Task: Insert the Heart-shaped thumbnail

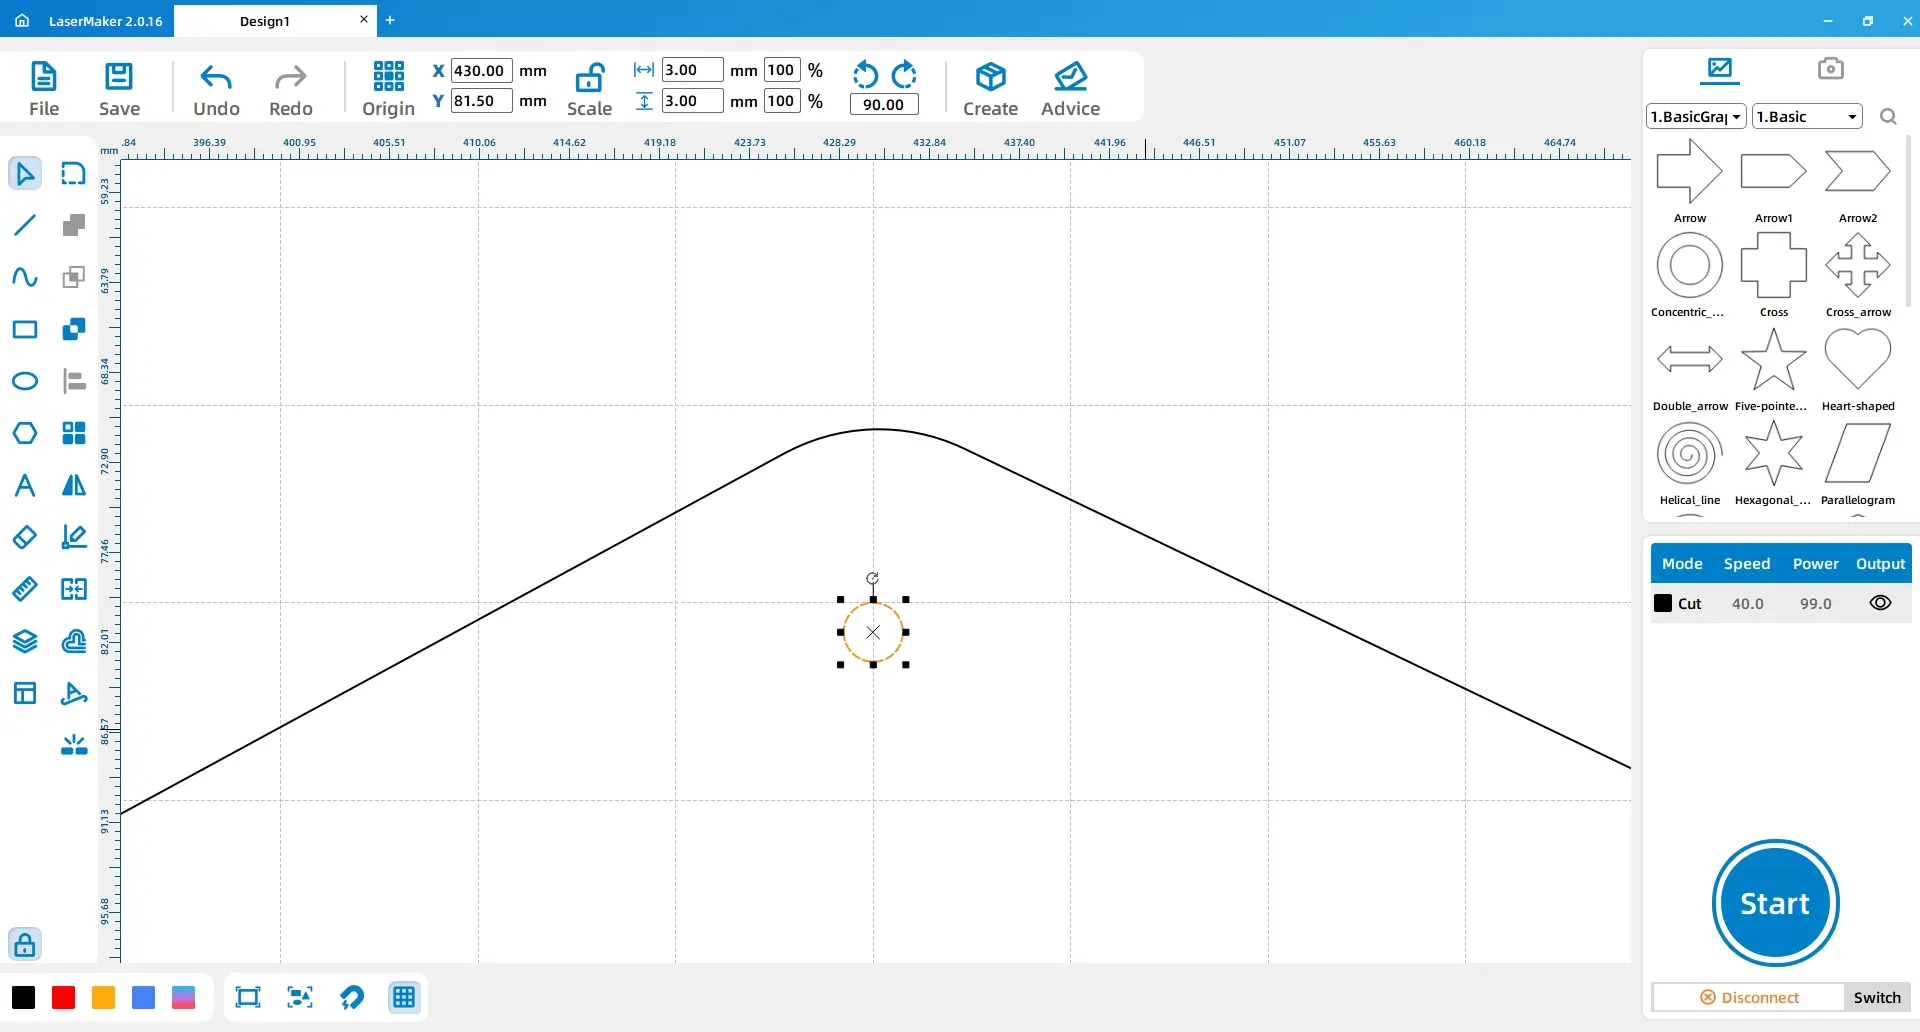Action: tap(1857, 359)
